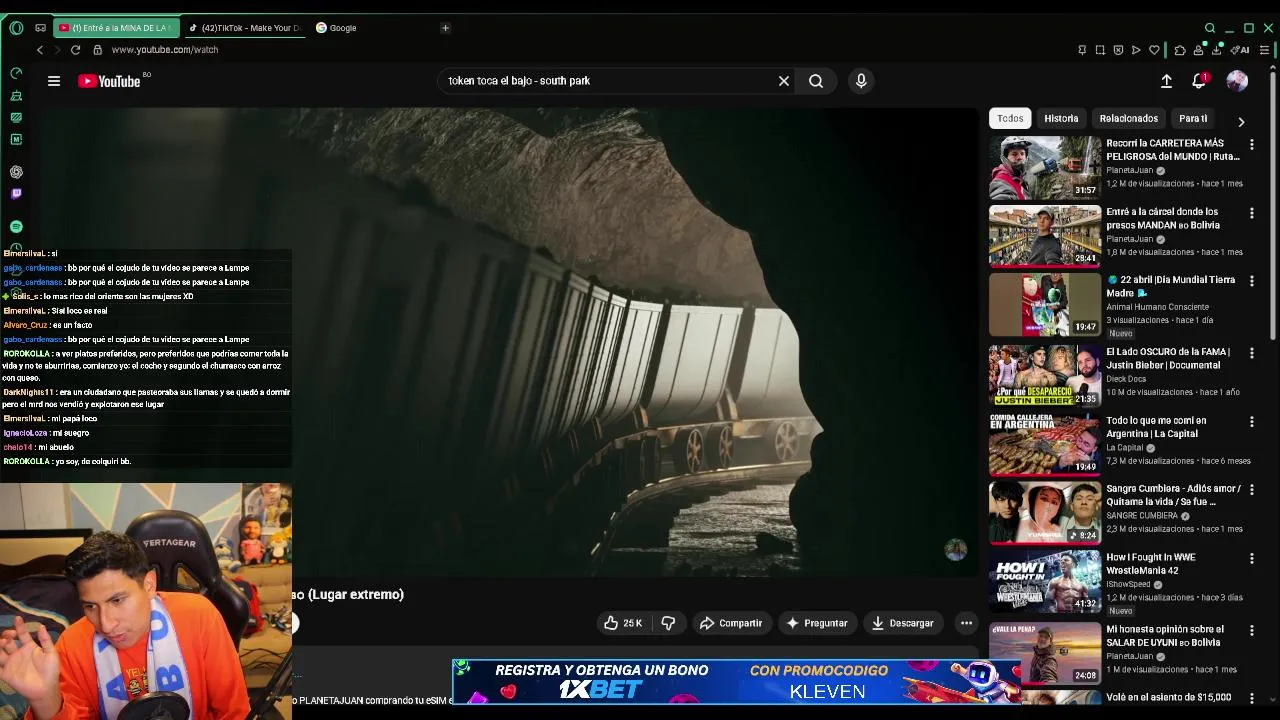Open Easy Setup sliders icon in toolbar
The width and height of the screenshot is (1280, 720).
tap(1265, 50)
